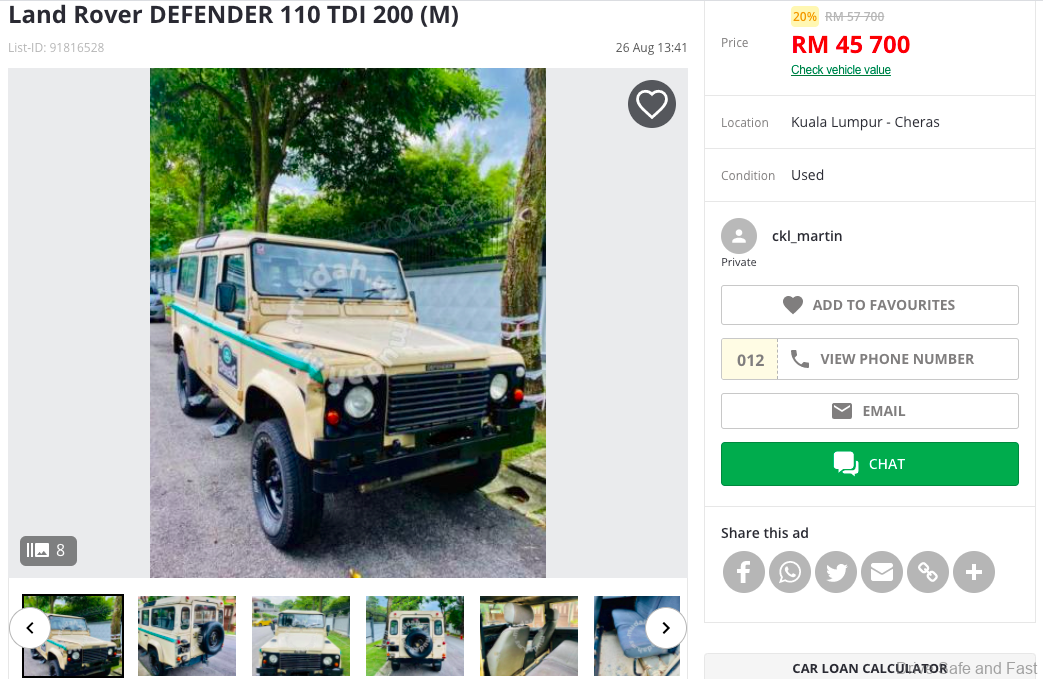Toggle the heart favourite icon on photo
Viewport: 1043px width, 679px height.
tap(651, 104)
